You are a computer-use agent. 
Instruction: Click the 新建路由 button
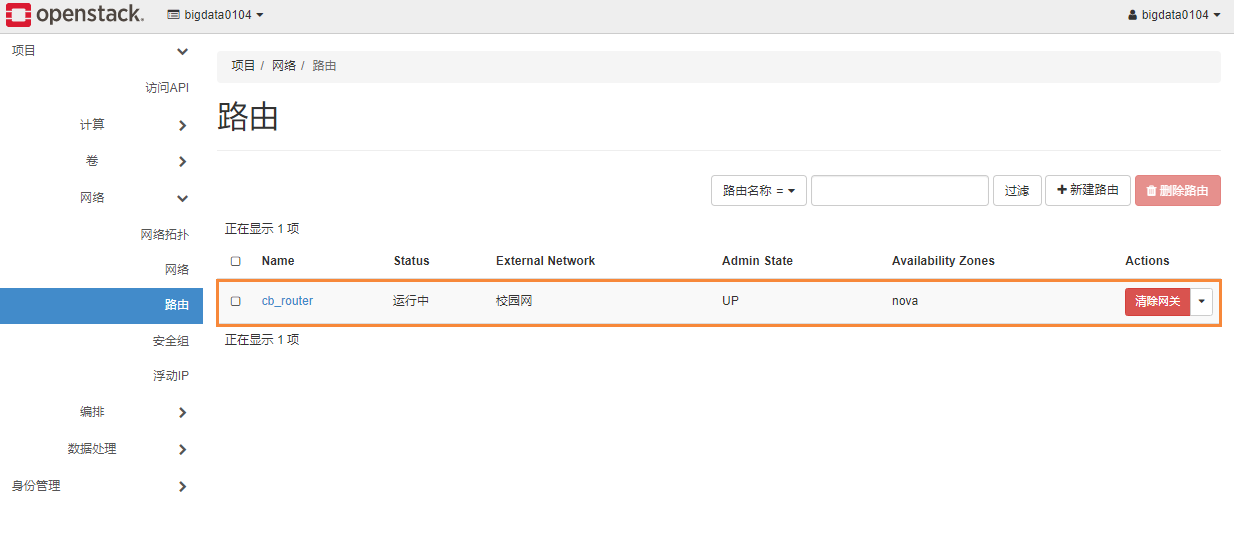coord(1088,191)
